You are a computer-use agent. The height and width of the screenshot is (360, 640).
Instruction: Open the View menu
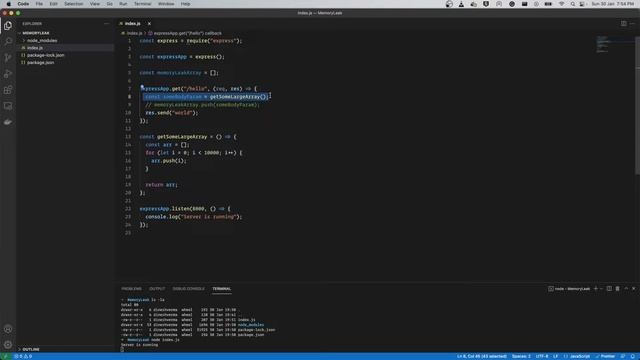(x=95, y=4)
